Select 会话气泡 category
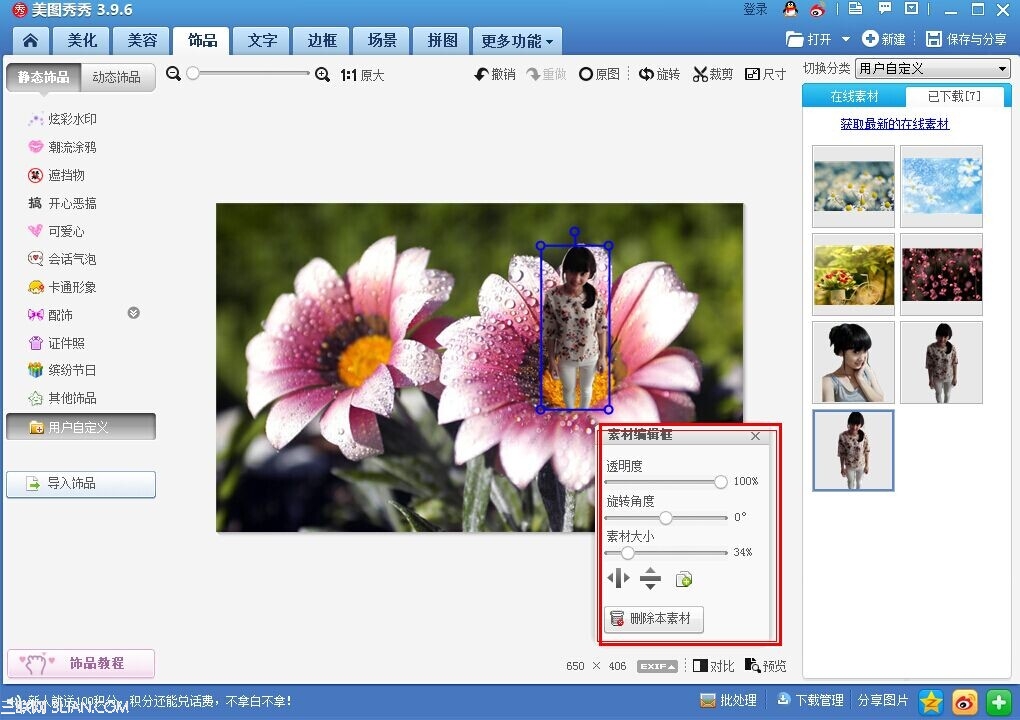The height and width of the screenshot is (720, 1020). click(62, 259)
